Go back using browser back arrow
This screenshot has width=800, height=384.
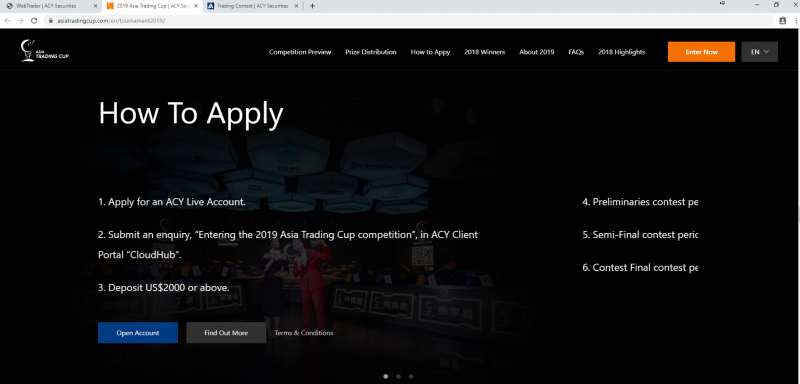(x=7, y=21)
